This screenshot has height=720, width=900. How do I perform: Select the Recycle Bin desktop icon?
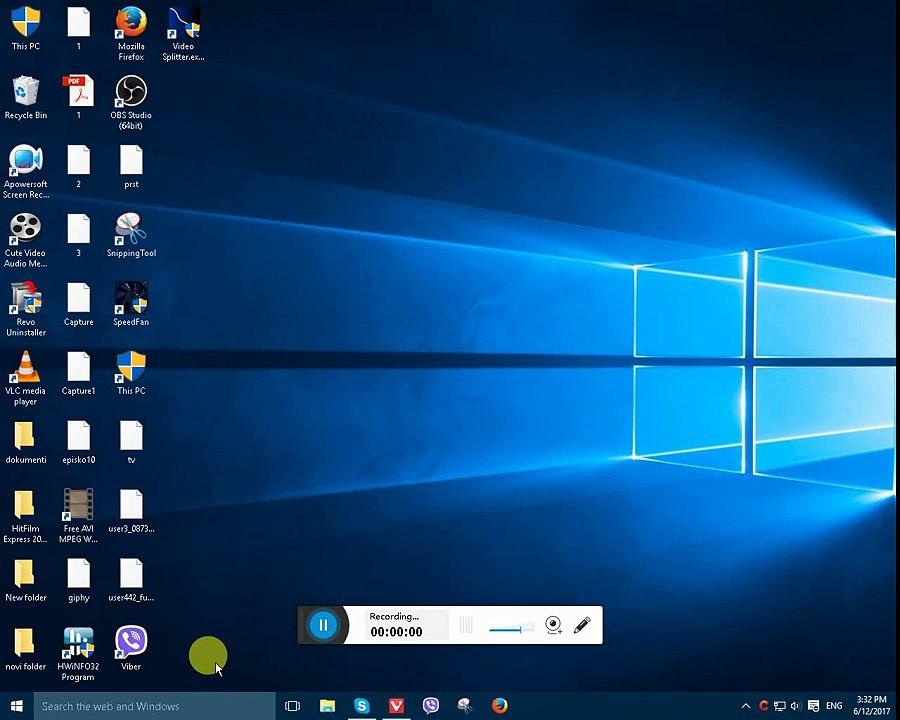pos(25,98)
